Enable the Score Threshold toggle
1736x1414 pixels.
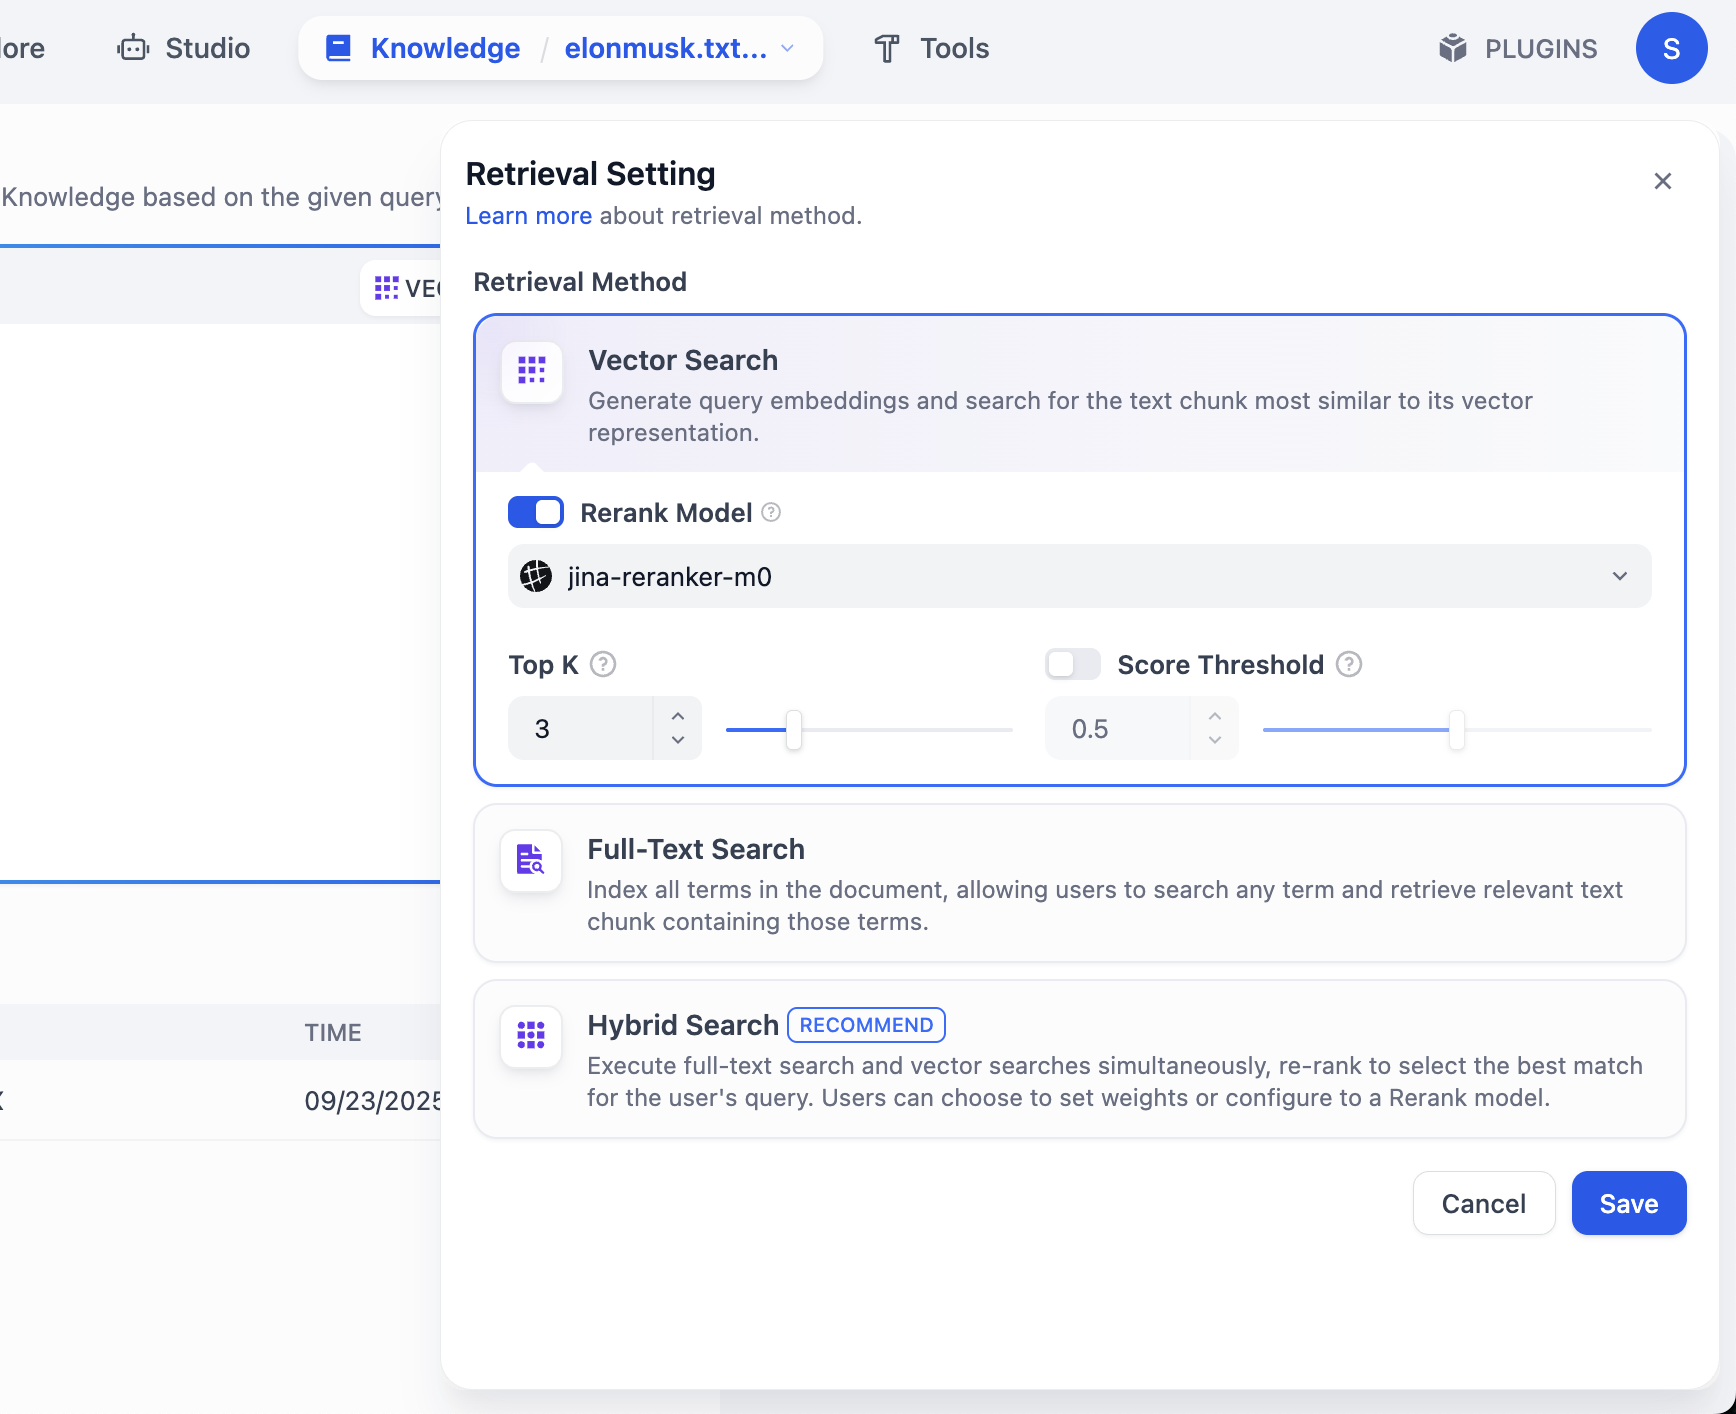[1072, 665]
